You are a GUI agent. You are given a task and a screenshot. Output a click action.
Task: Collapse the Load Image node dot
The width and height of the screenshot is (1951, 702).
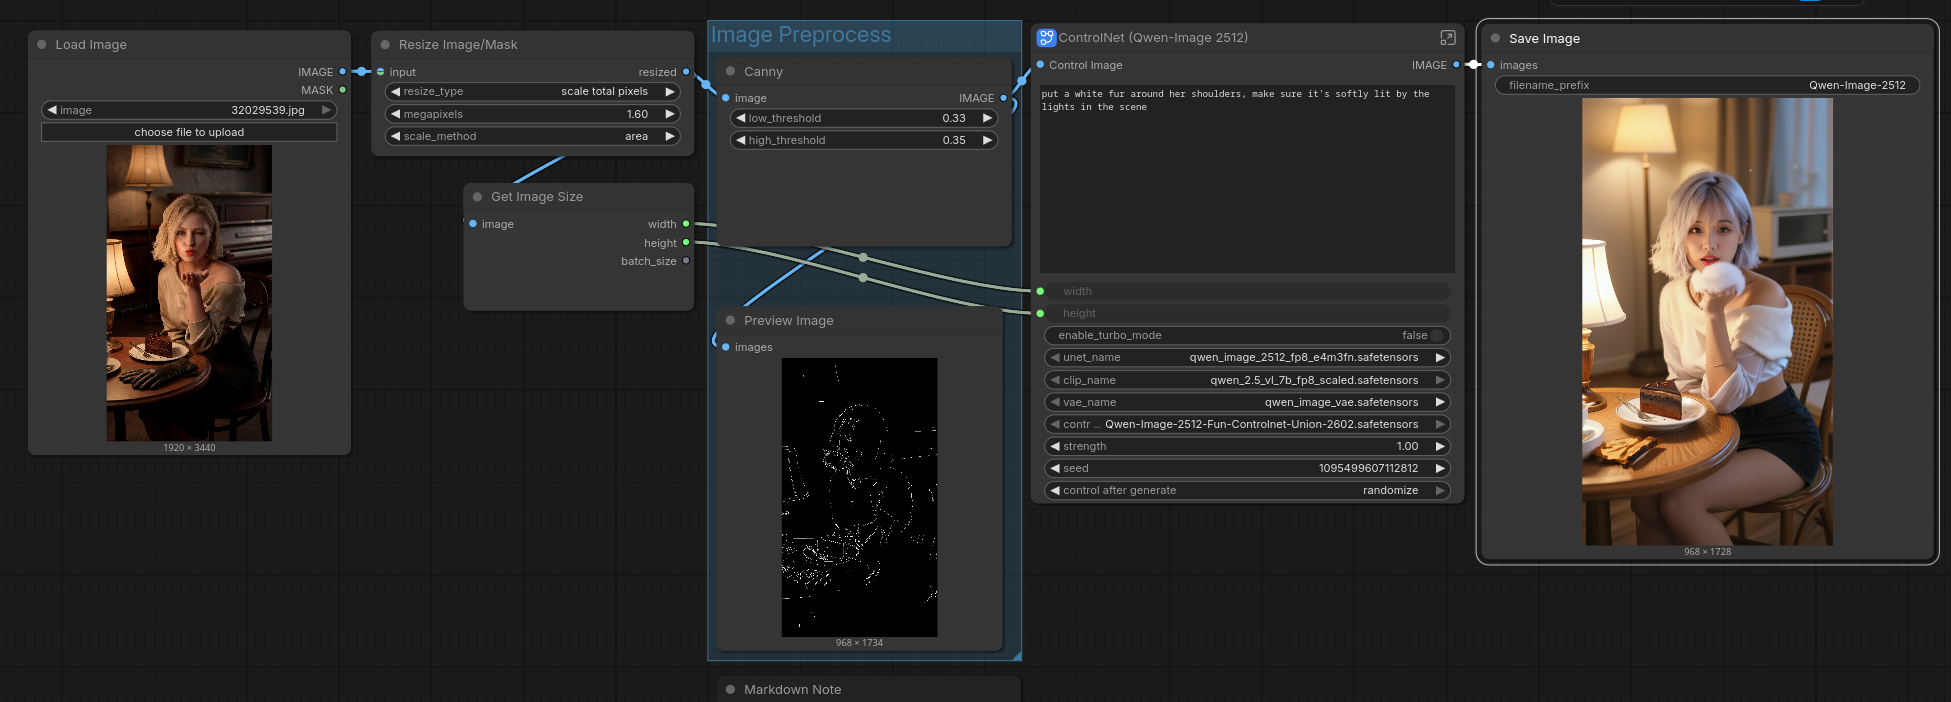pyautogui.click(x=42, y=45)
